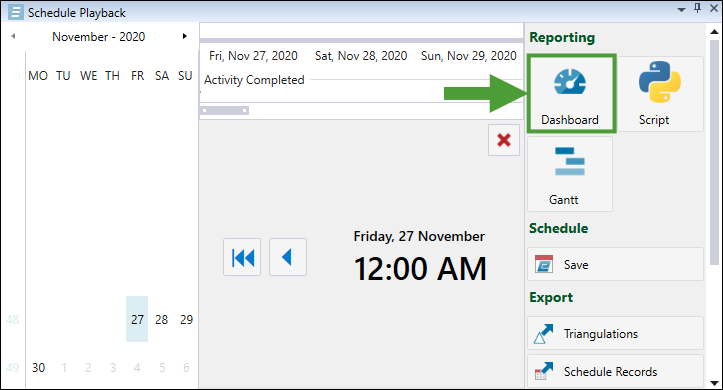Click the Friday, 27 November date label
The width and height of the screenshot is (723, 390).
coord(419,236)
